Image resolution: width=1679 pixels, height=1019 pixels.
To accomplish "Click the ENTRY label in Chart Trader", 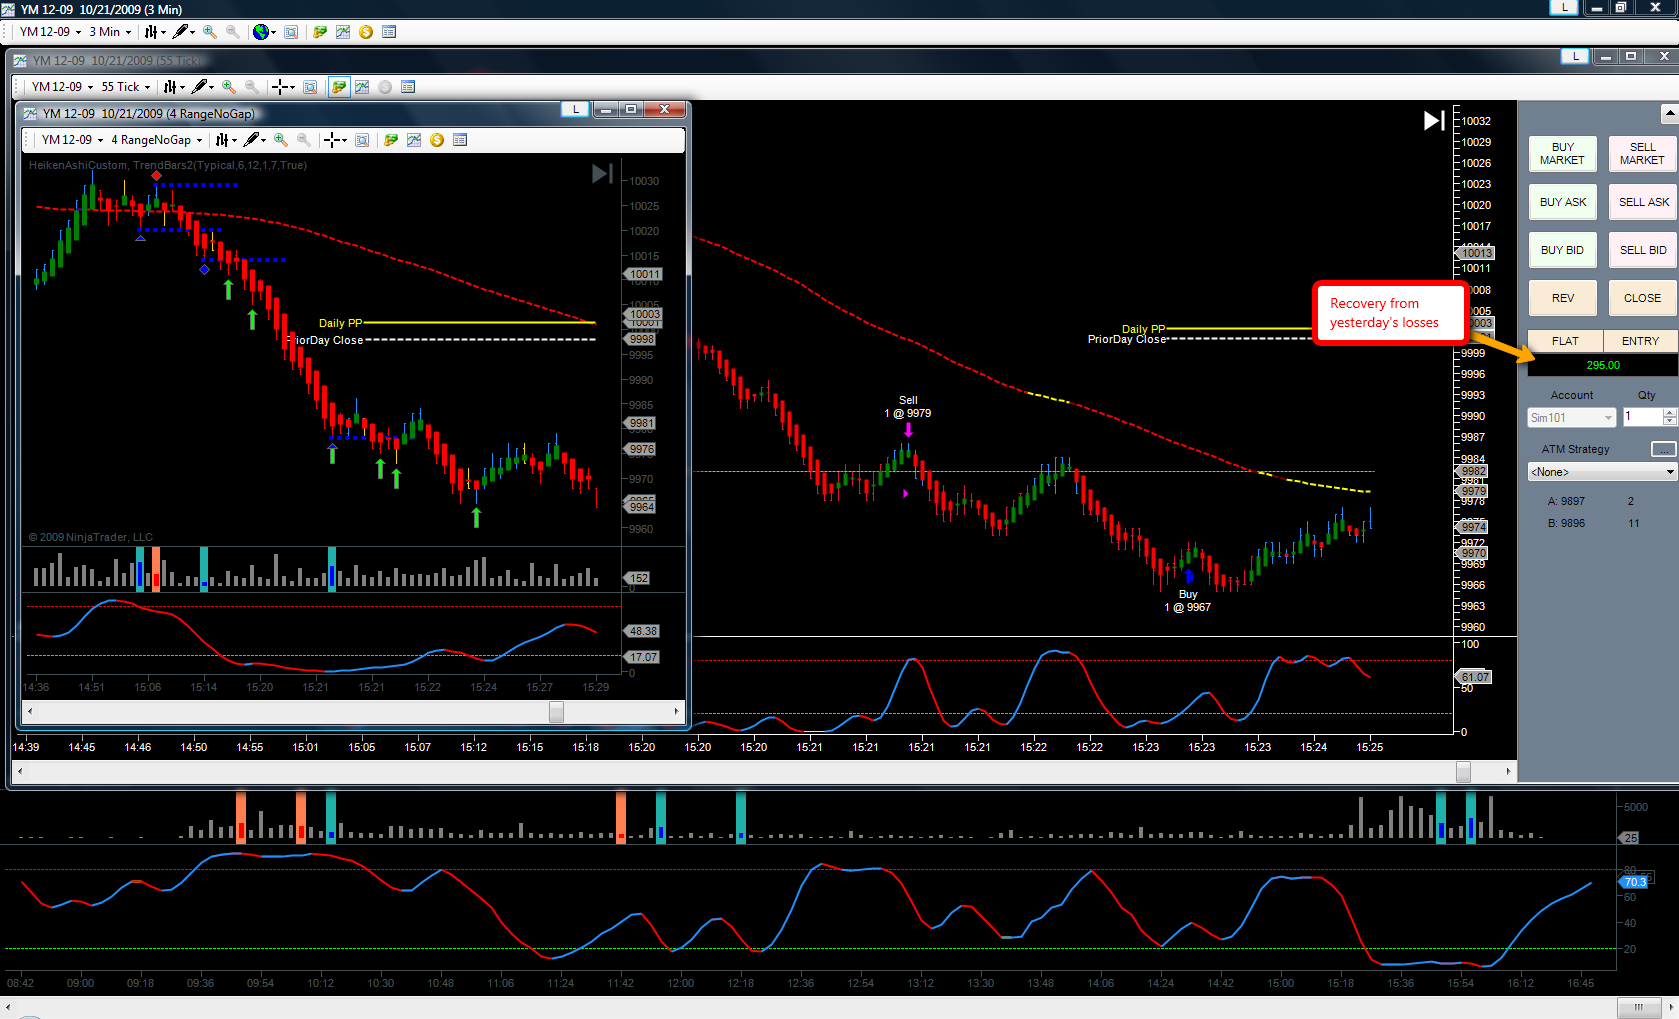I will [1640, 341].
